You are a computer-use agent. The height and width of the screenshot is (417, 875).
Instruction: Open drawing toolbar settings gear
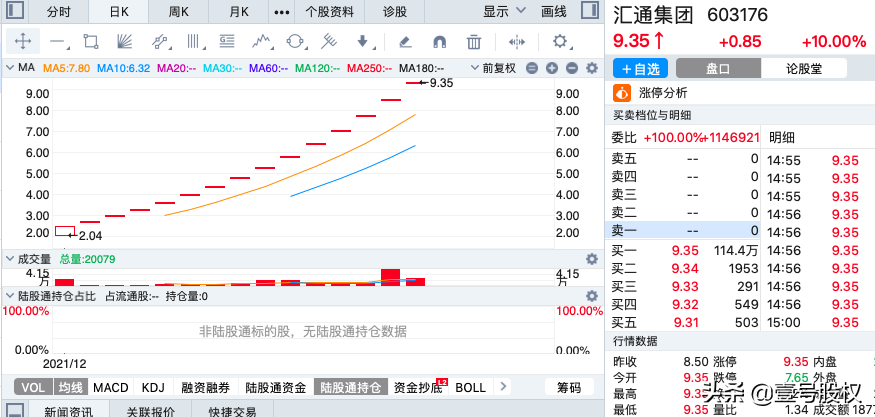(x=560, y=41)
